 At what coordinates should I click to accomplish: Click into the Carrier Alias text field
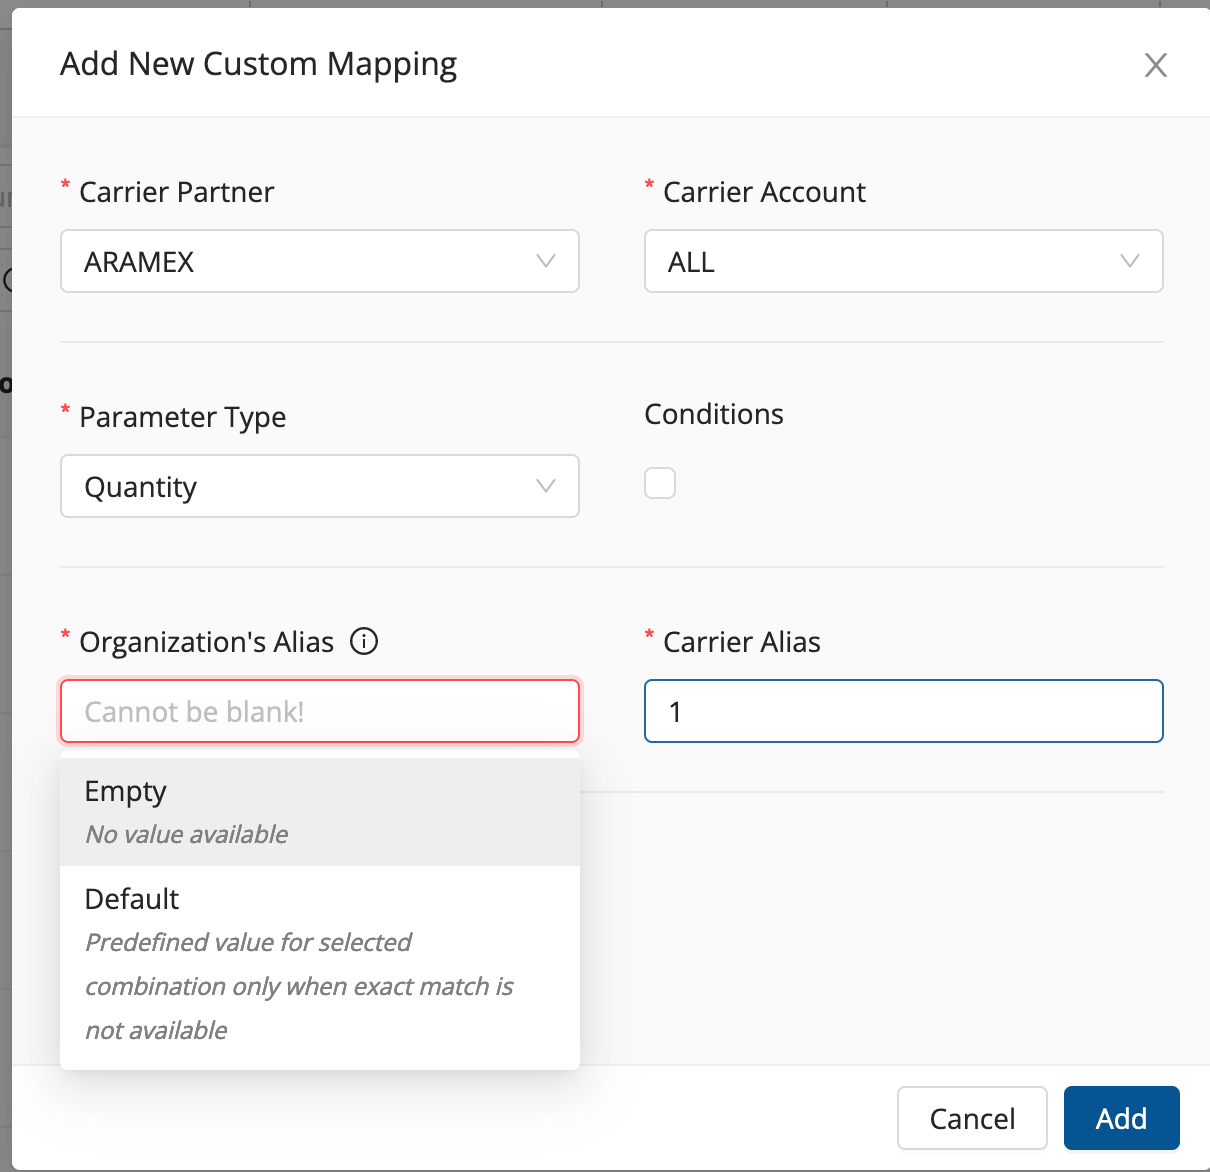point(903,711)
